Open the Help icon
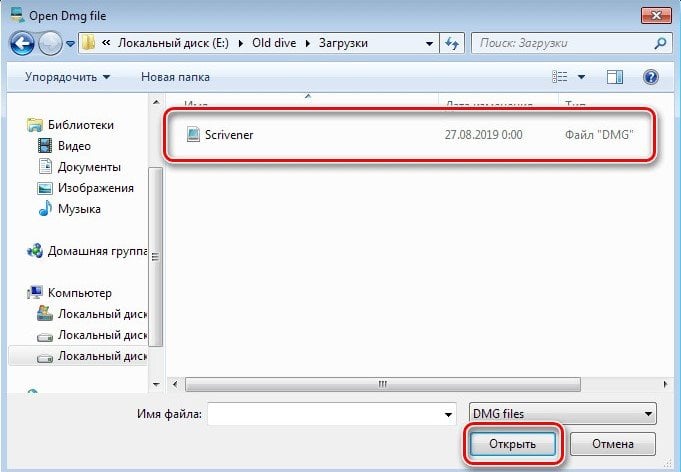The image size is (681, 472). click(x=650, y=77)
